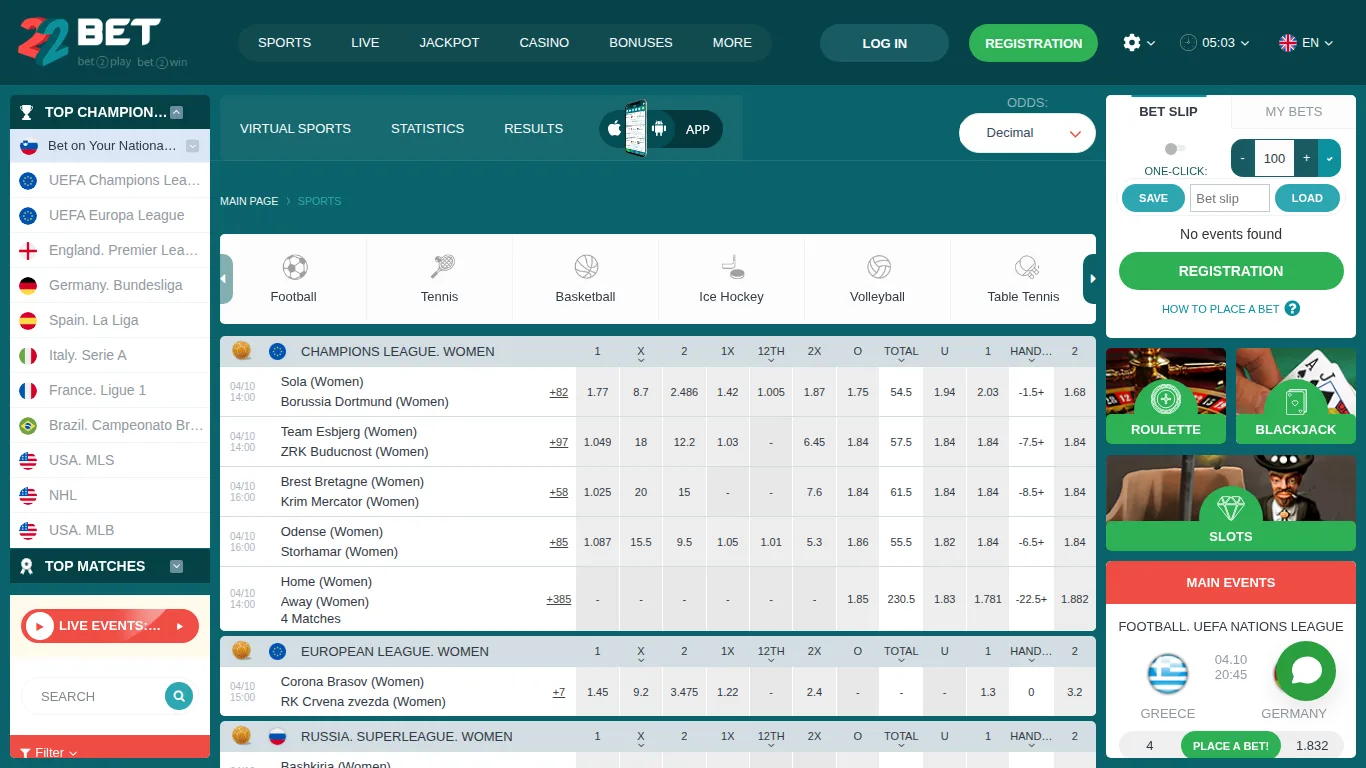Image resolution: width=1366 pixels, height=768 pixels.
Task: Open the Decimal odds format dropdown
Action: [x=1027, y=133]
